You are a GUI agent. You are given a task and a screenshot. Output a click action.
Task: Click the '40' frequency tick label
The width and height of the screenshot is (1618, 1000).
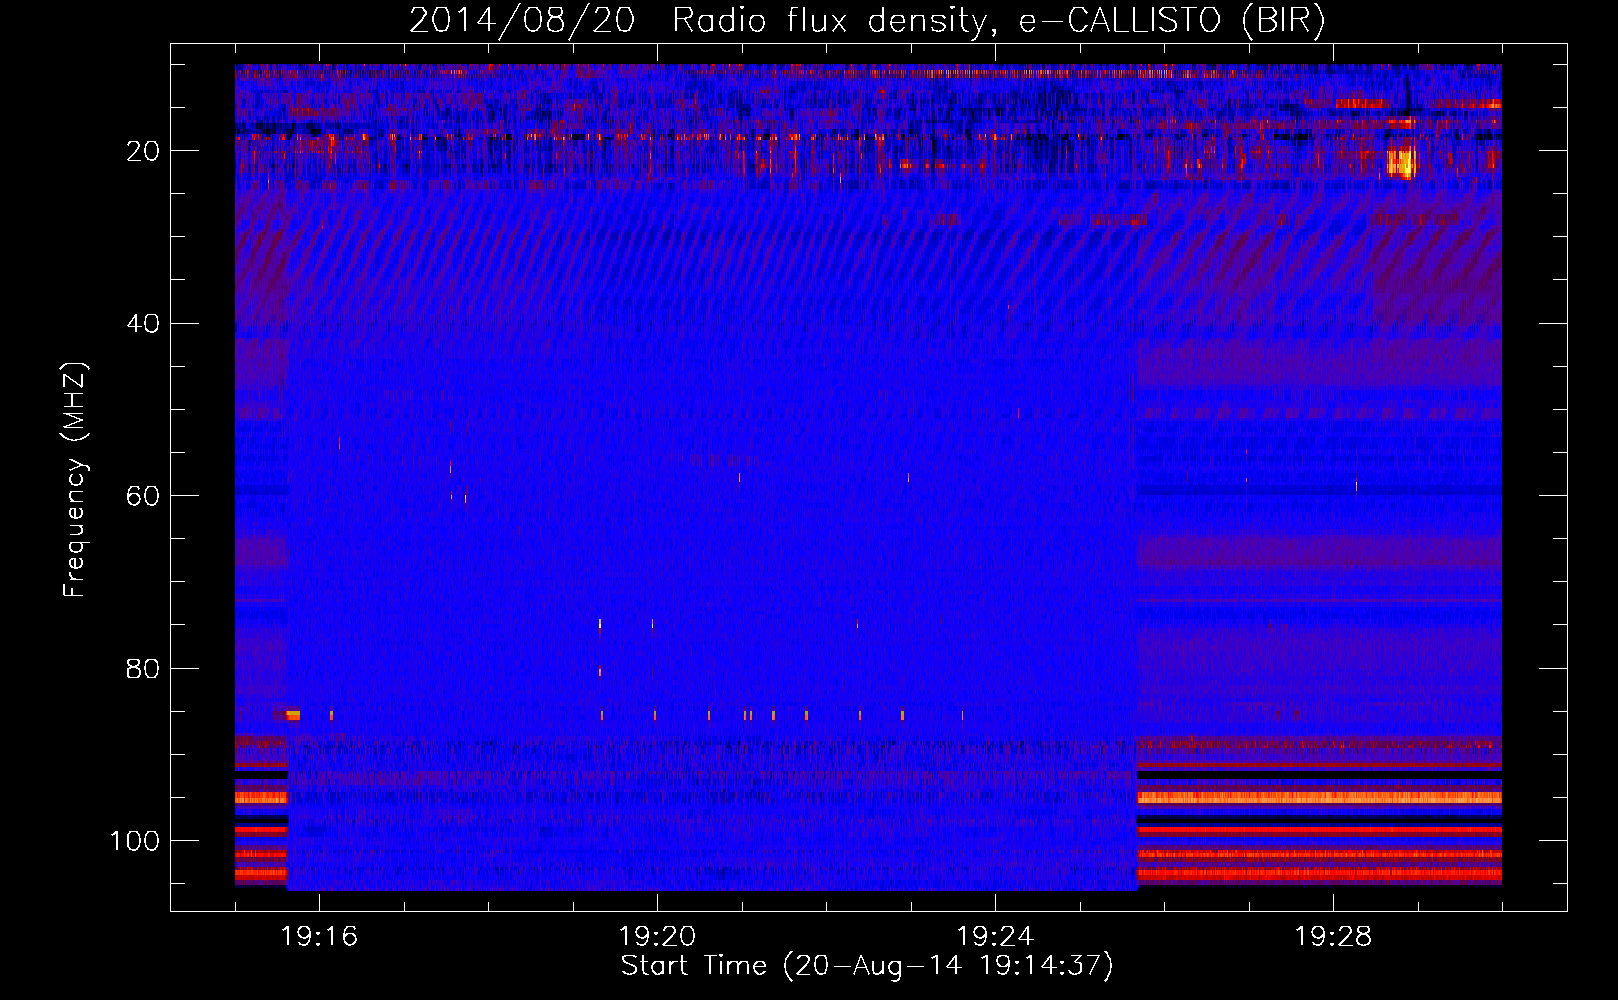click(143, 324)
